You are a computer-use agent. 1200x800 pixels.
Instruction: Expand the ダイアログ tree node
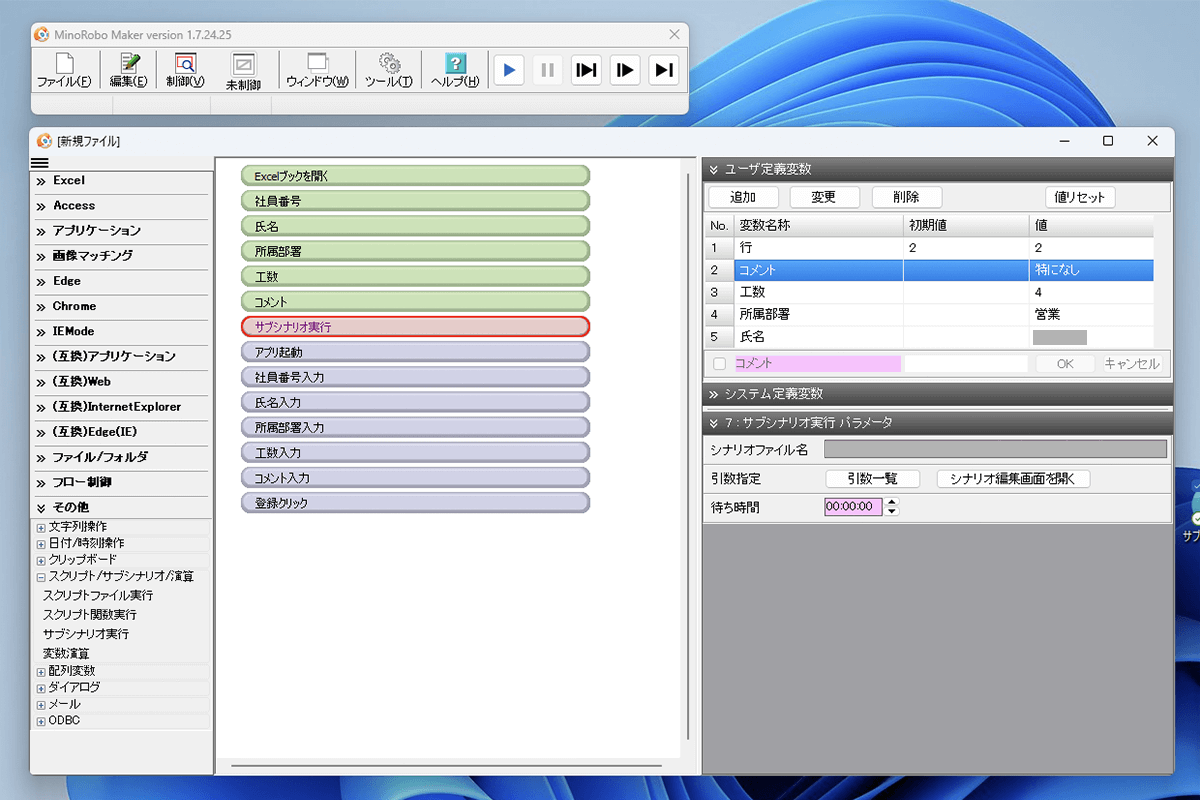pos(41,688)
